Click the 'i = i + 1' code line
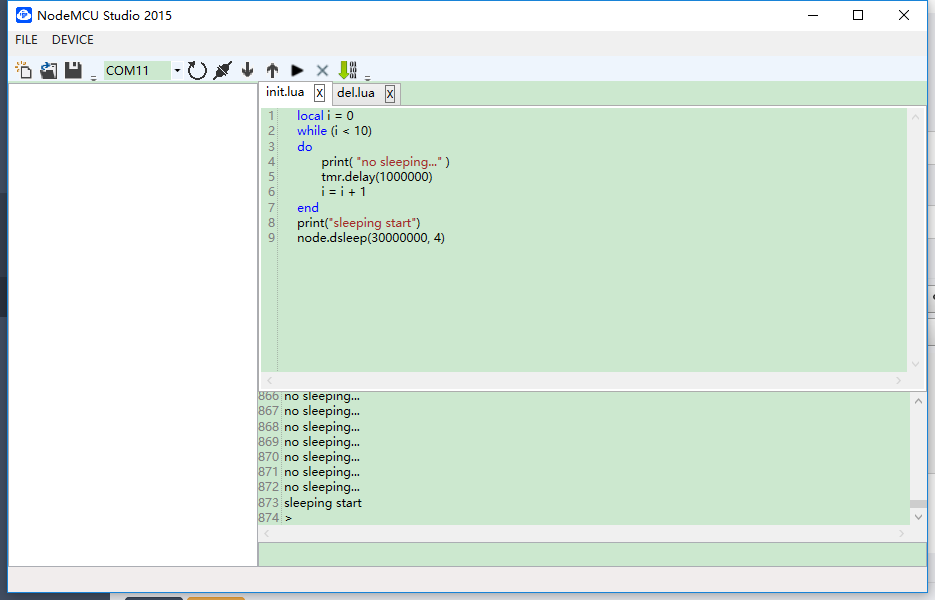 (343, 191)
